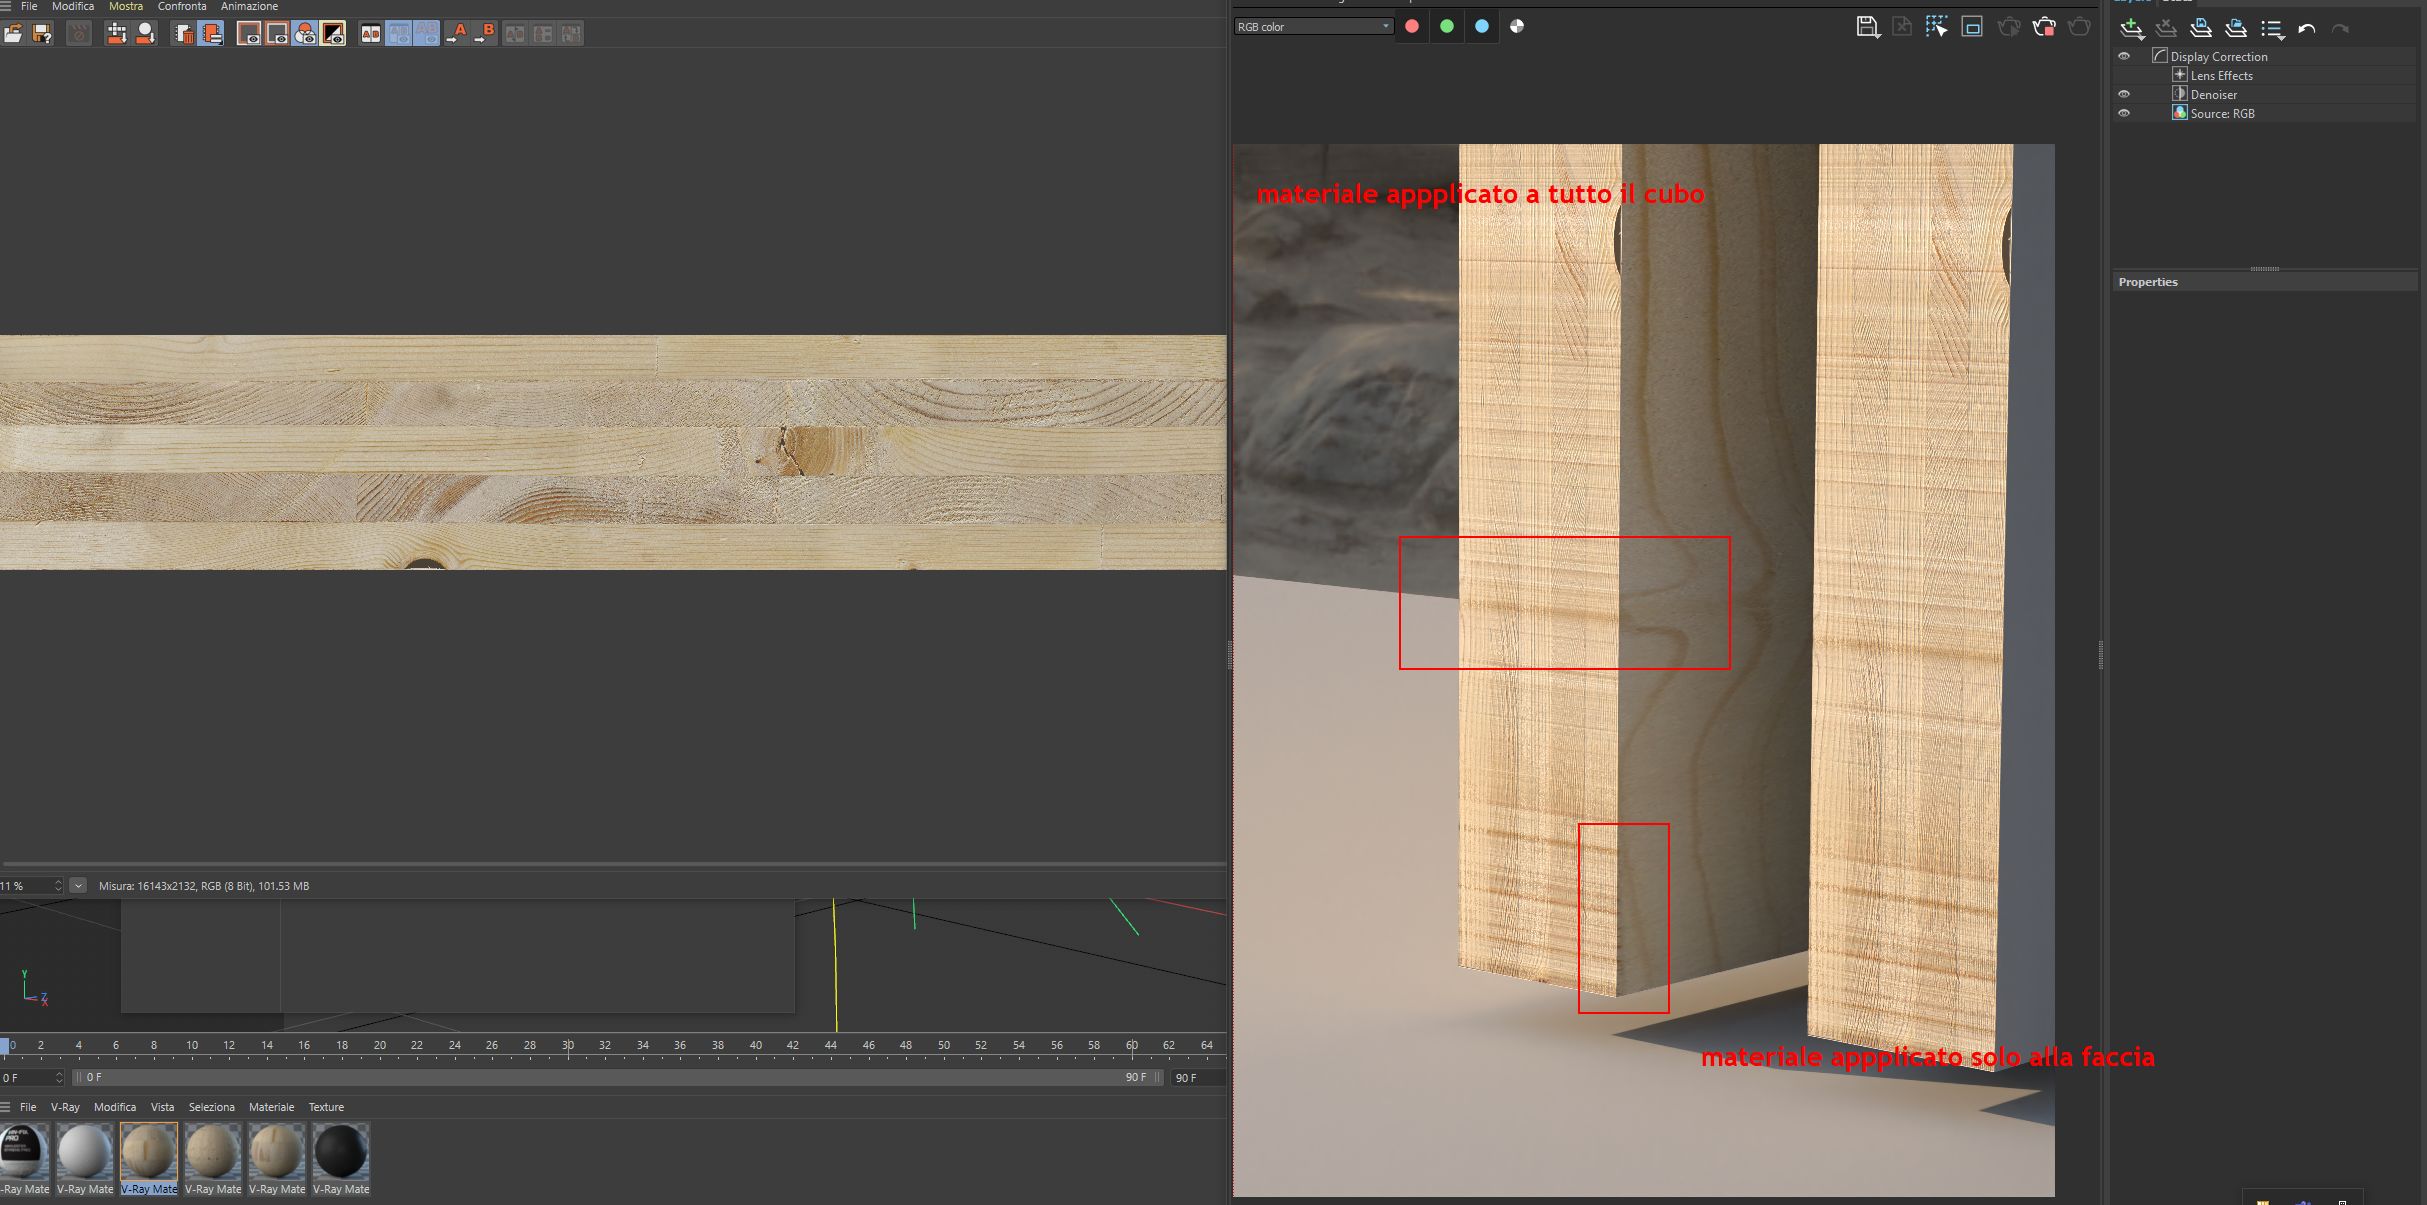Open the Confronta menu

[x=181, y=7]
